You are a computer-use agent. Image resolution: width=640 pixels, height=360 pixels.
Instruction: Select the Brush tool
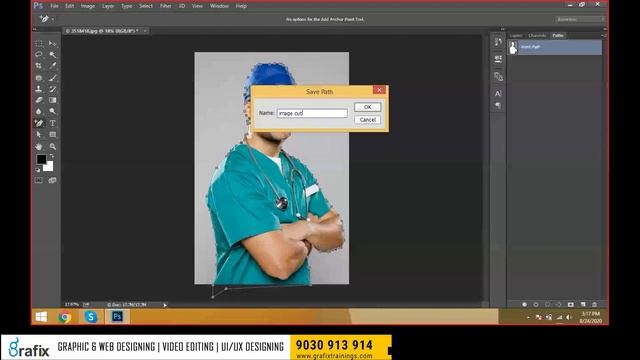point(52,78)
